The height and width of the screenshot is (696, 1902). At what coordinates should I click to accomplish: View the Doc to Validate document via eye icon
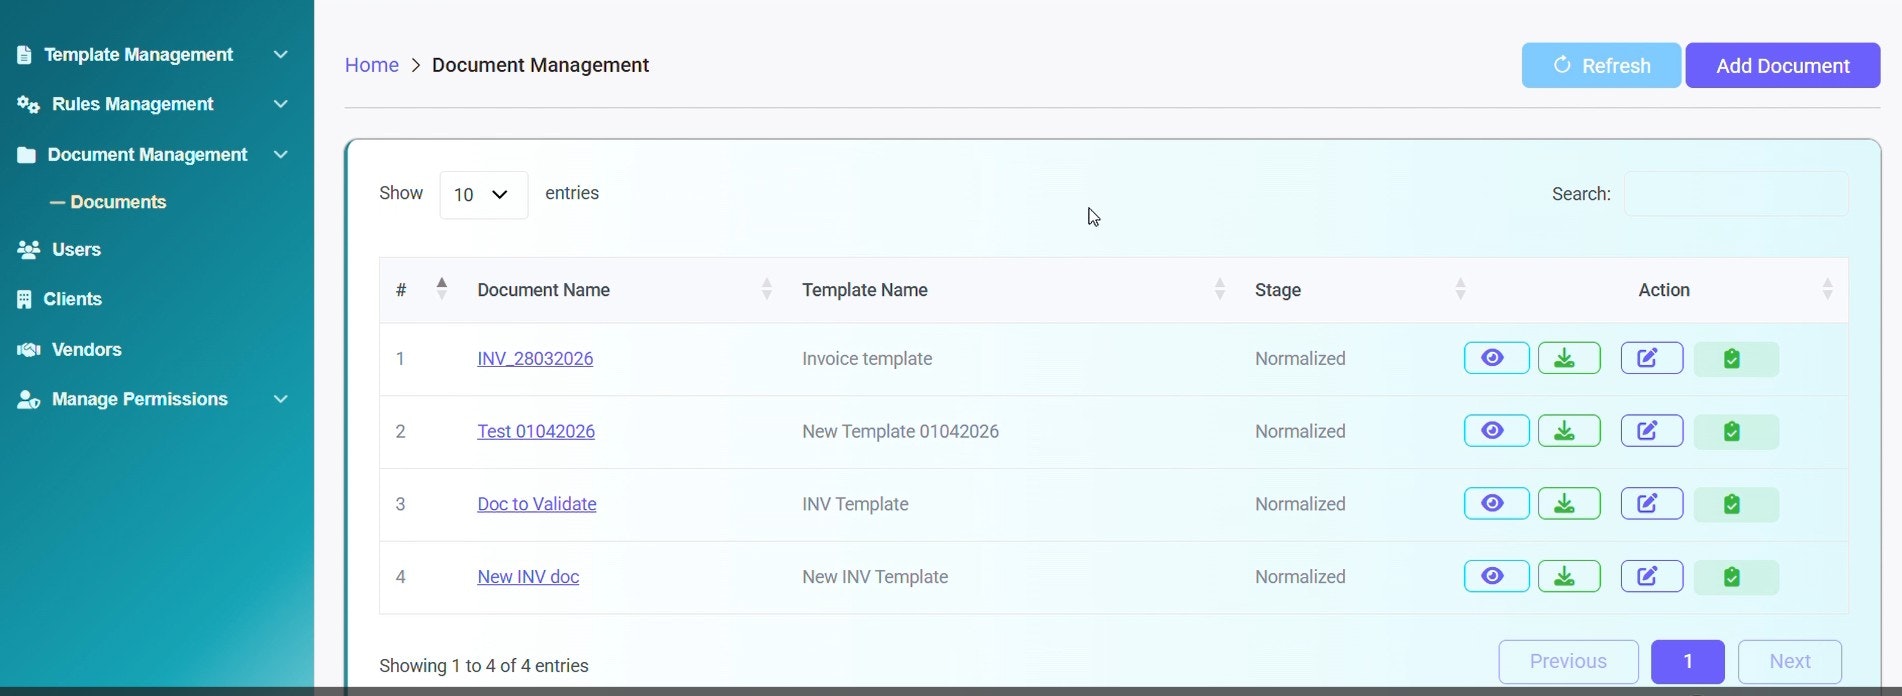(x=1496, y=504)
